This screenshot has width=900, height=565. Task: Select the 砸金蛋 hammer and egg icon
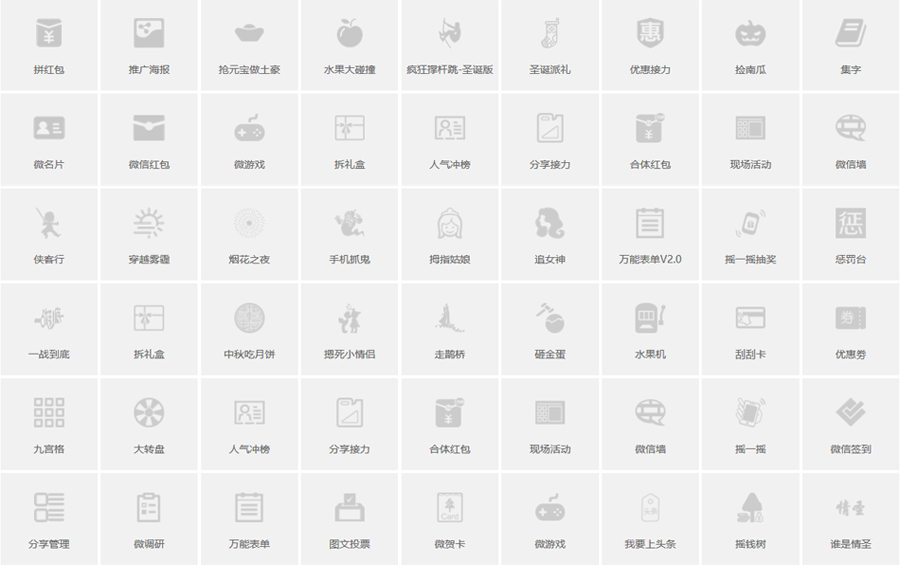pyautogui.click(x=549, y=318)
